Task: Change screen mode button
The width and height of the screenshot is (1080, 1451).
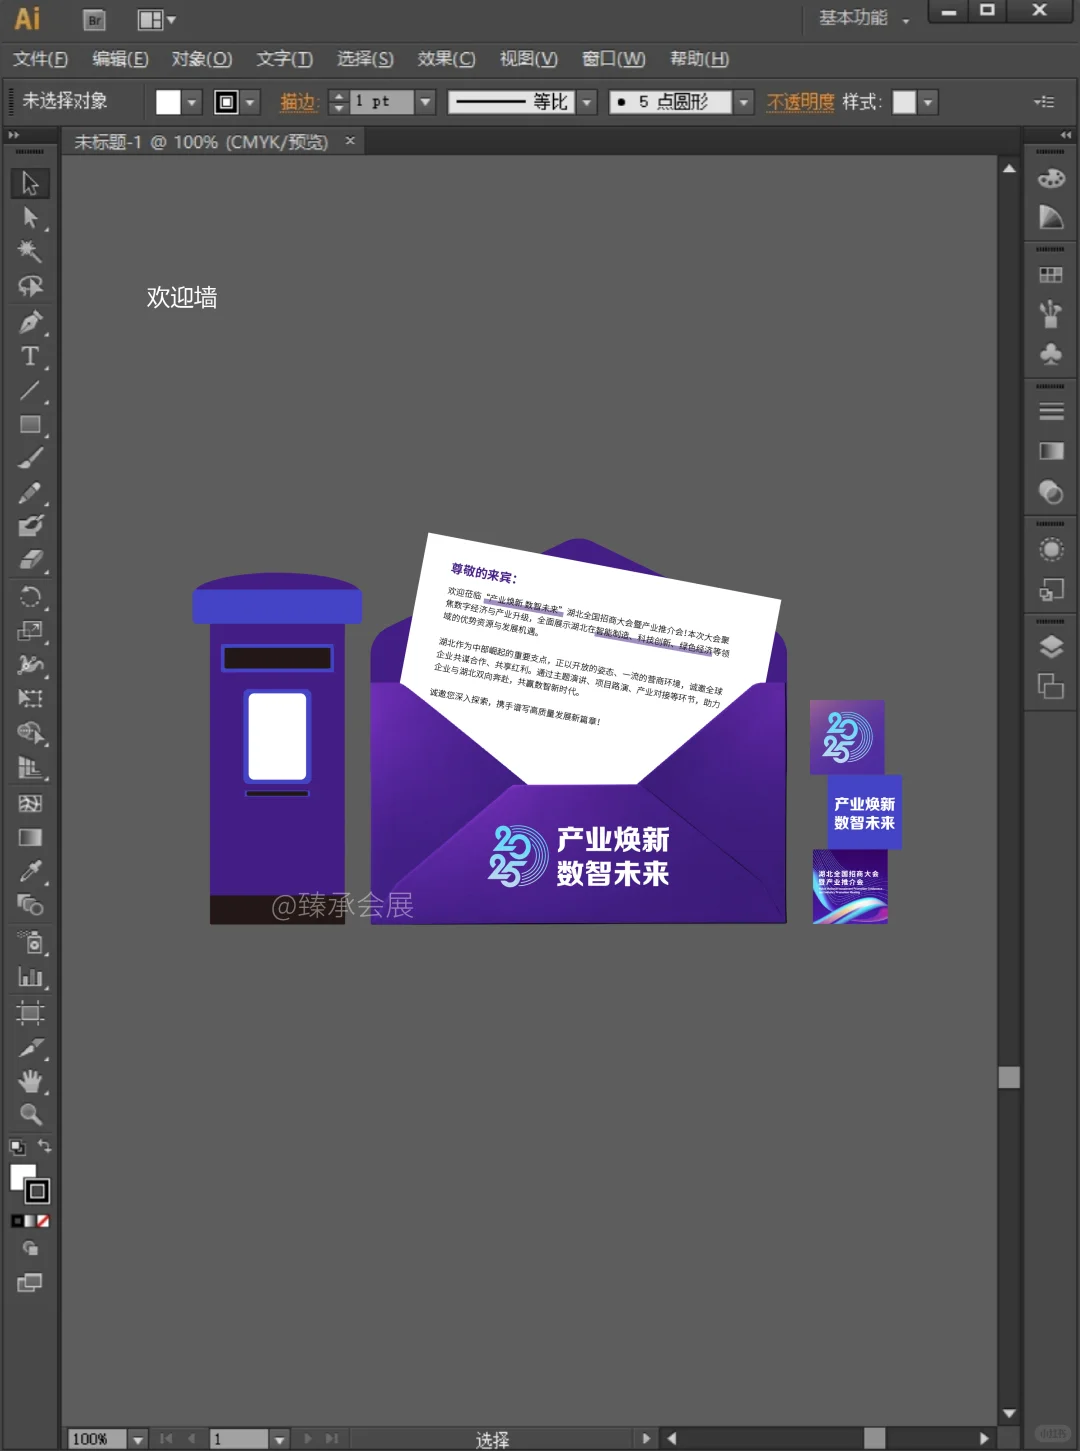Action: [30, 1283]
